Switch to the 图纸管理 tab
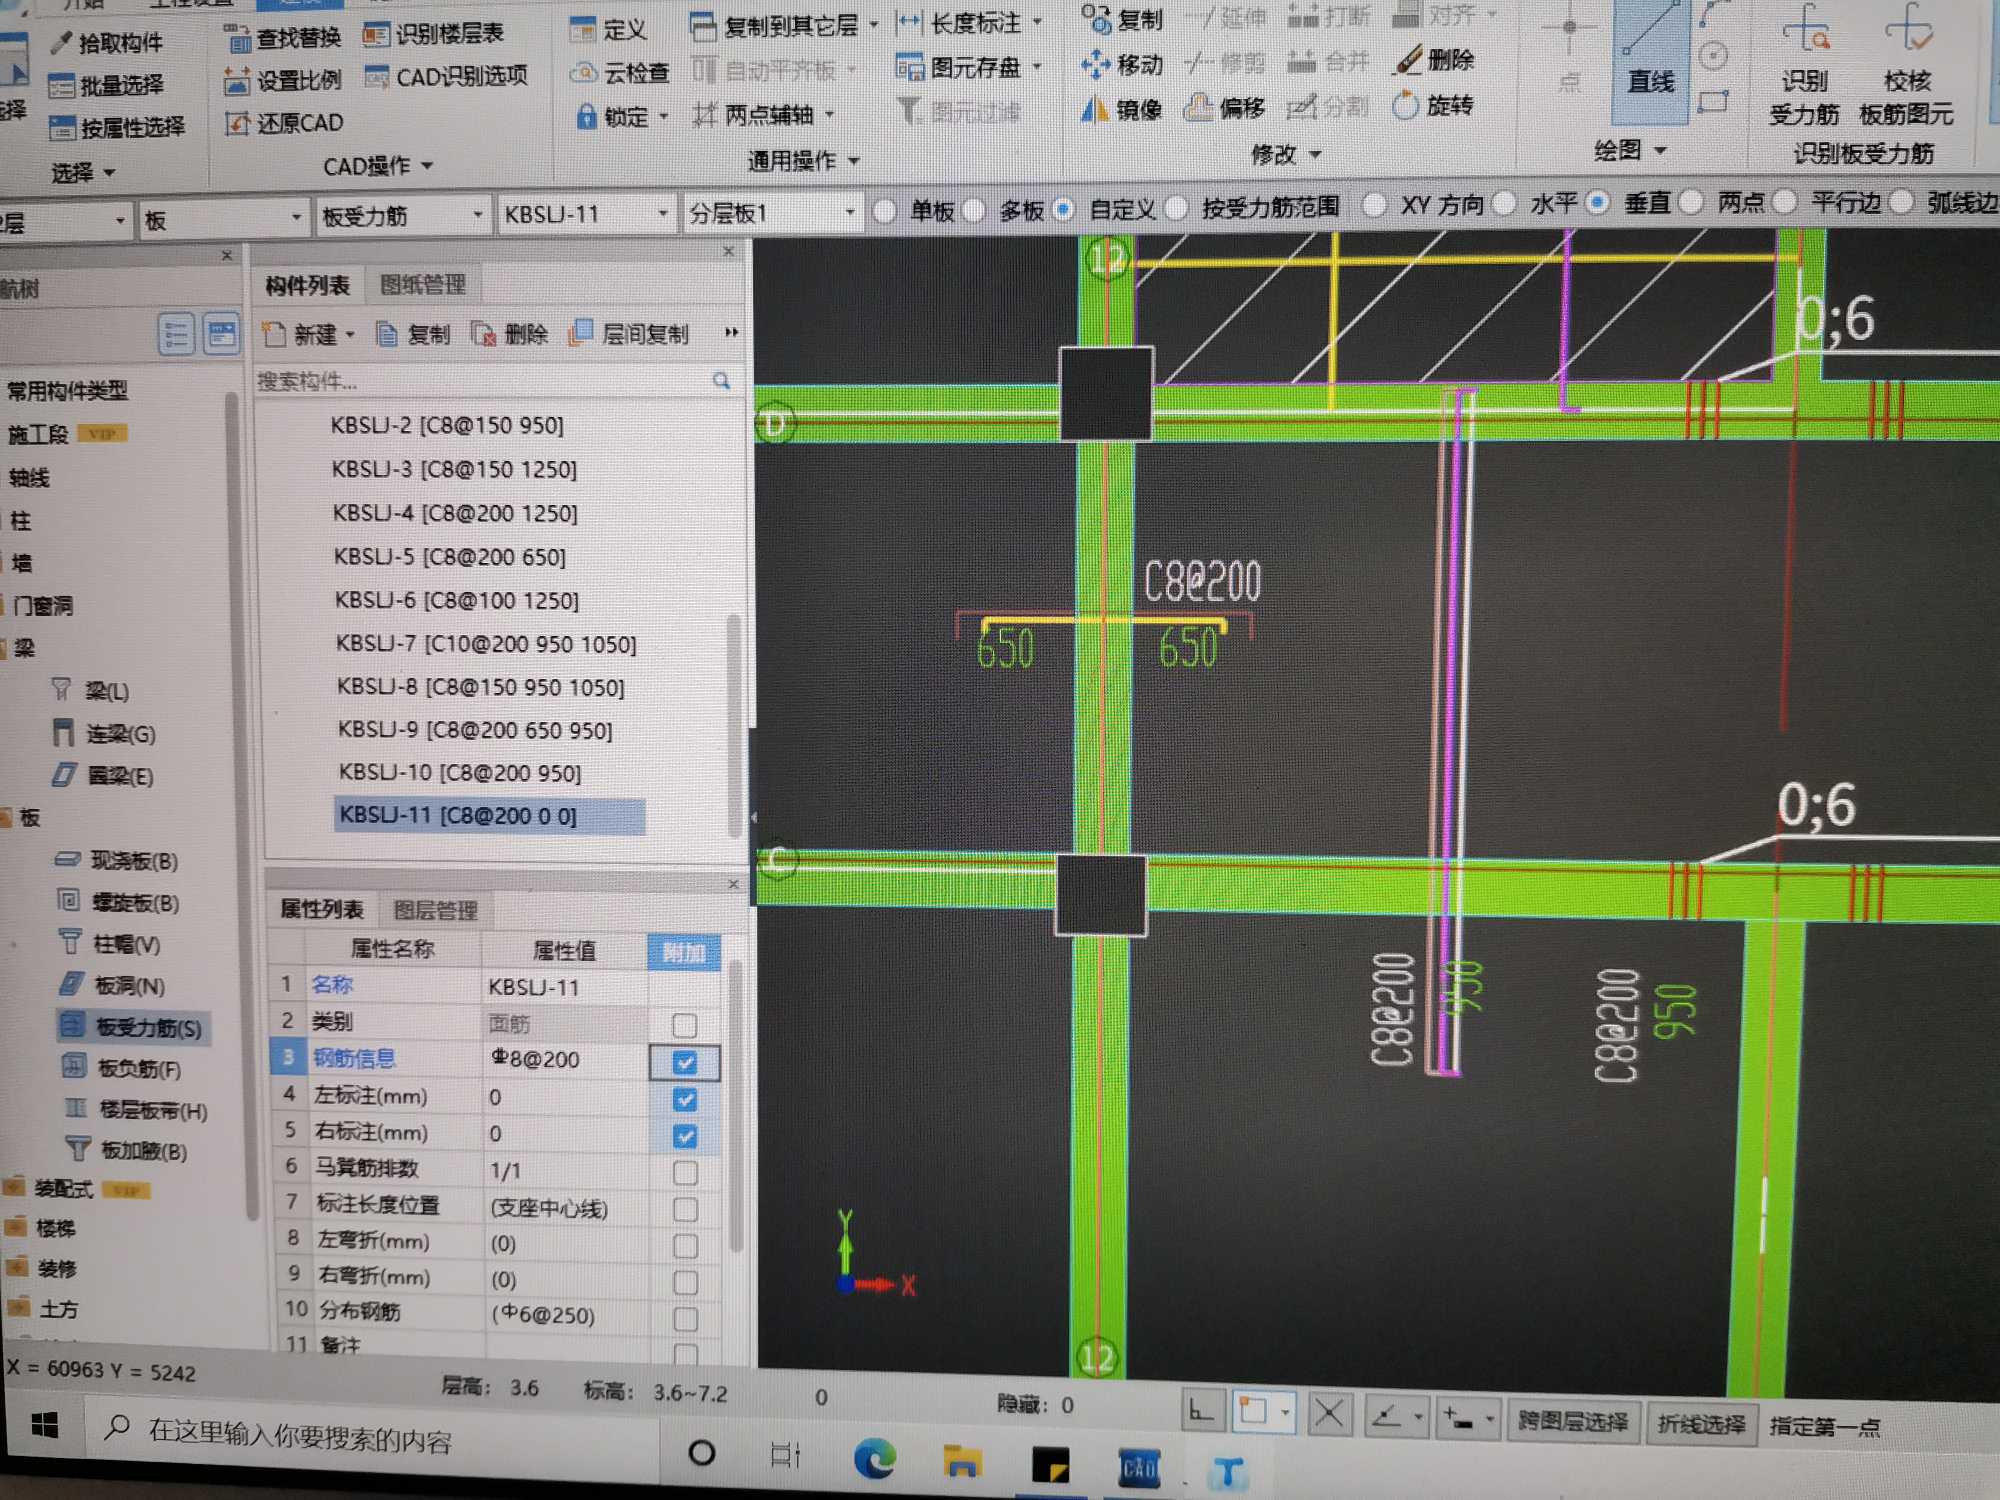2000x1500 pixels. click(x=423, y=285)
